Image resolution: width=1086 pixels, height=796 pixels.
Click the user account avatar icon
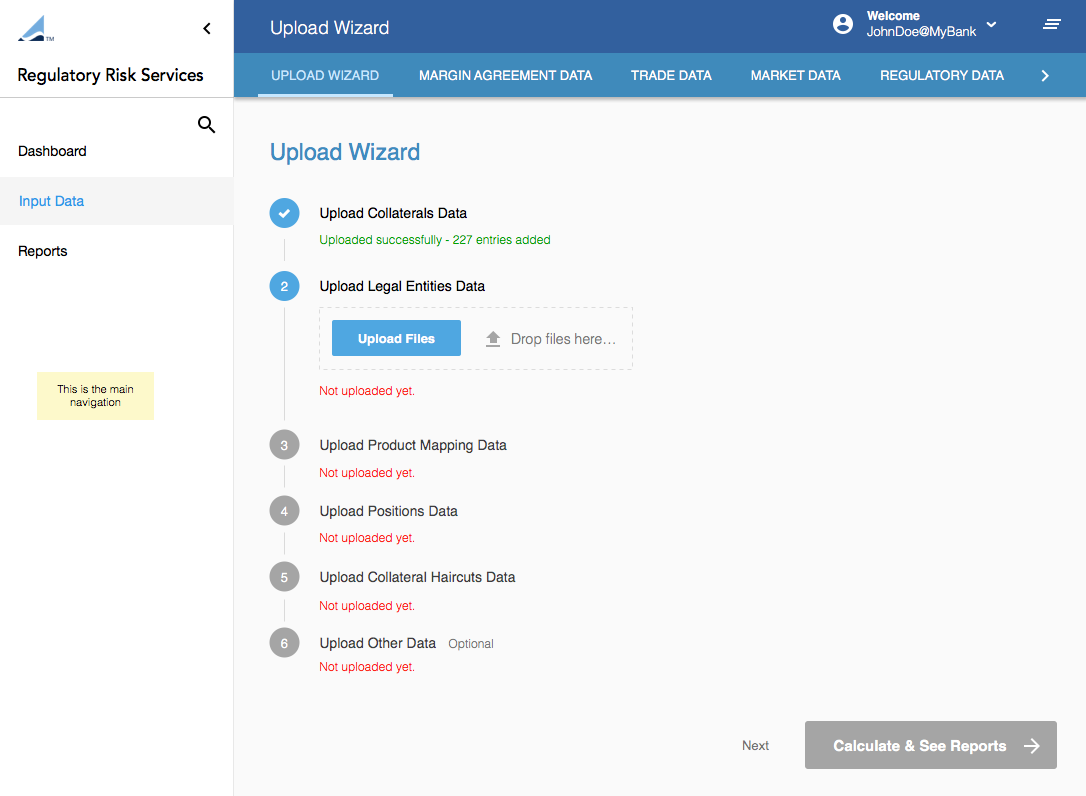pos(843,25)
